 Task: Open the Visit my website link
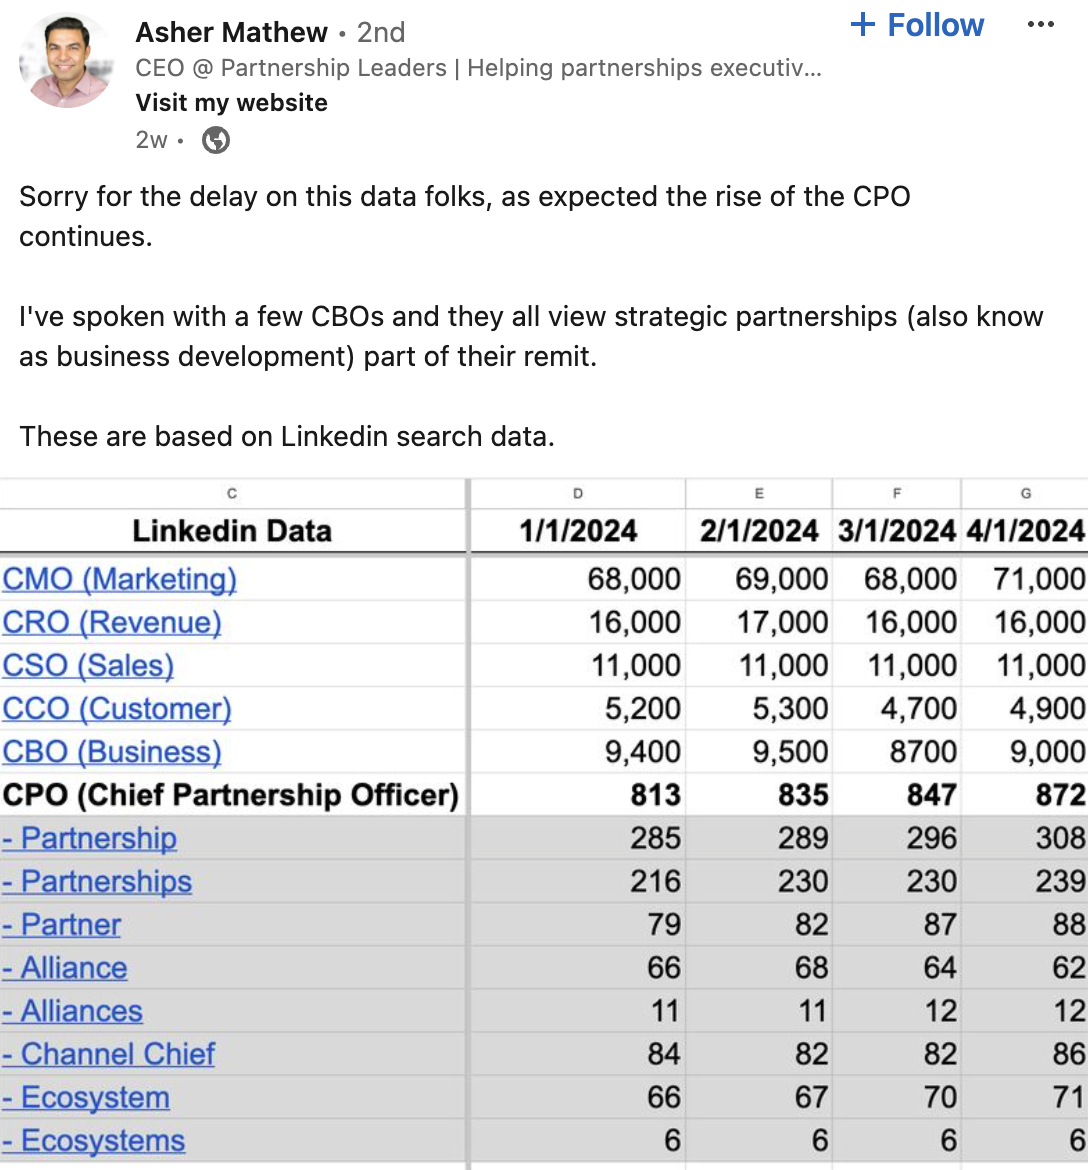[x=231, y=102]
